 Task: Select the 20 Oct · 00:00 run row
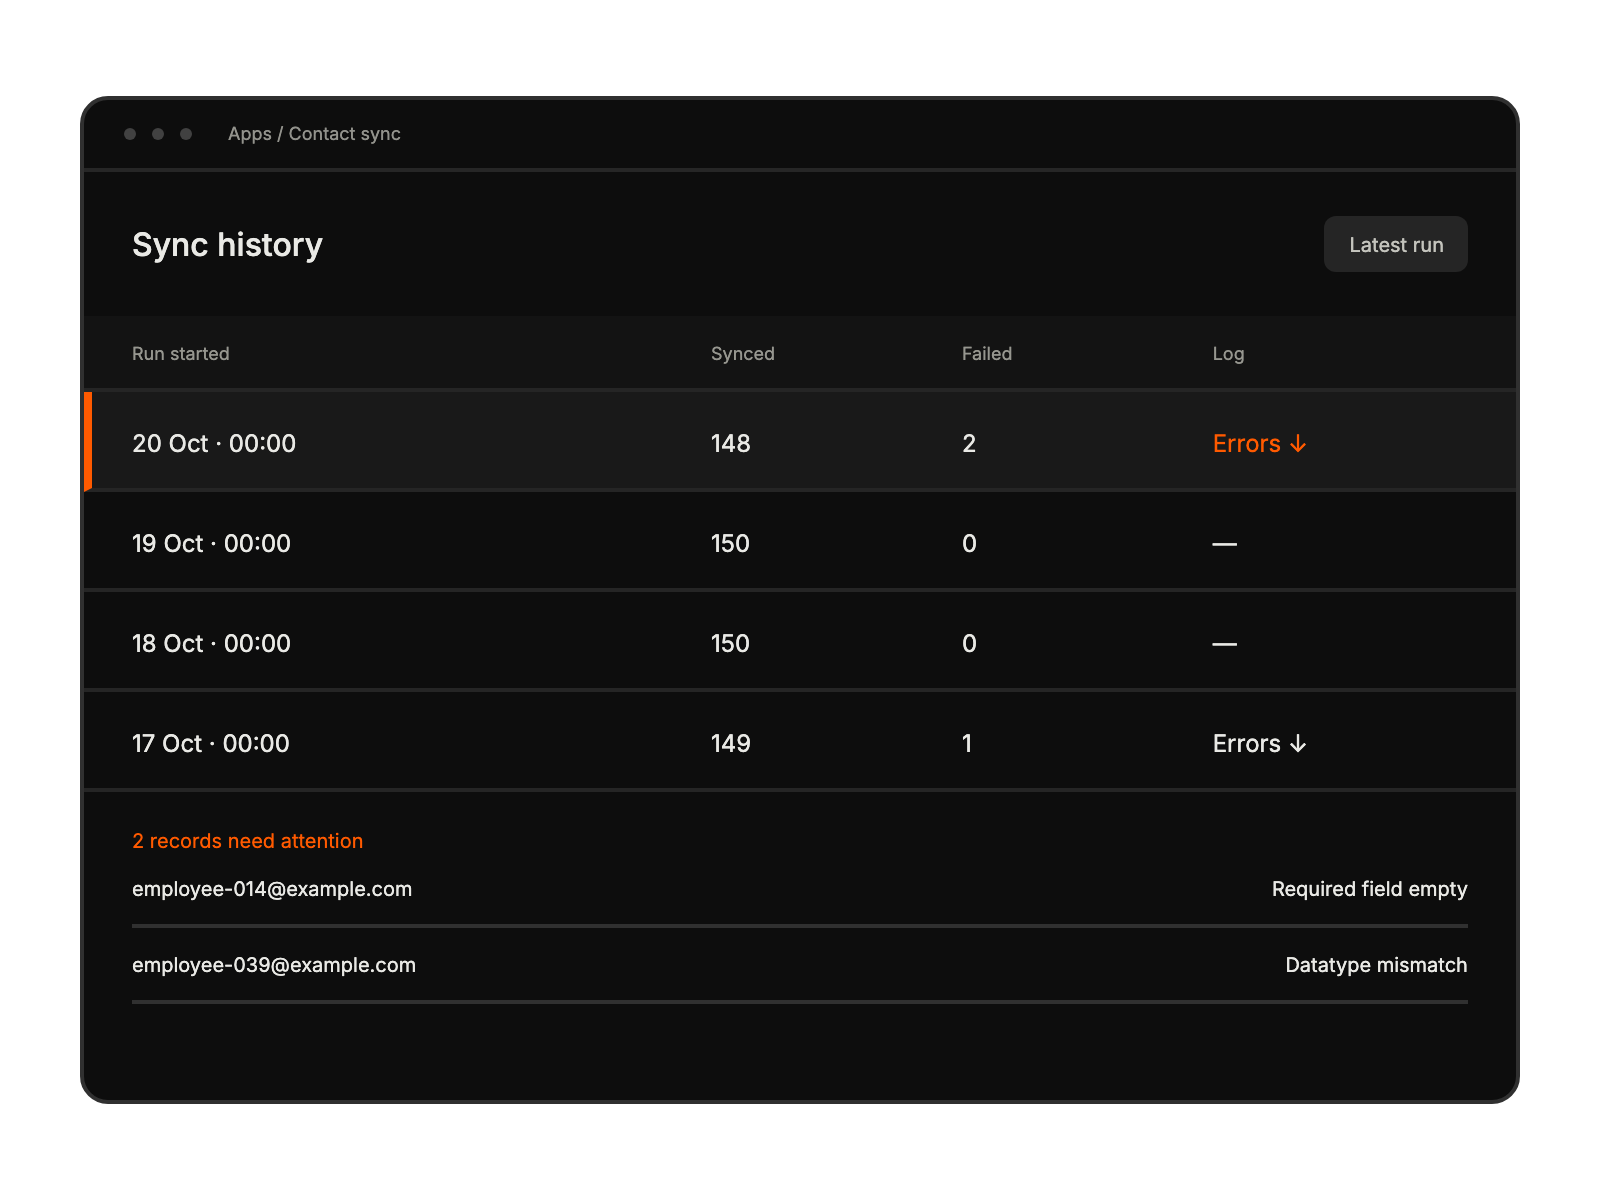800,441
